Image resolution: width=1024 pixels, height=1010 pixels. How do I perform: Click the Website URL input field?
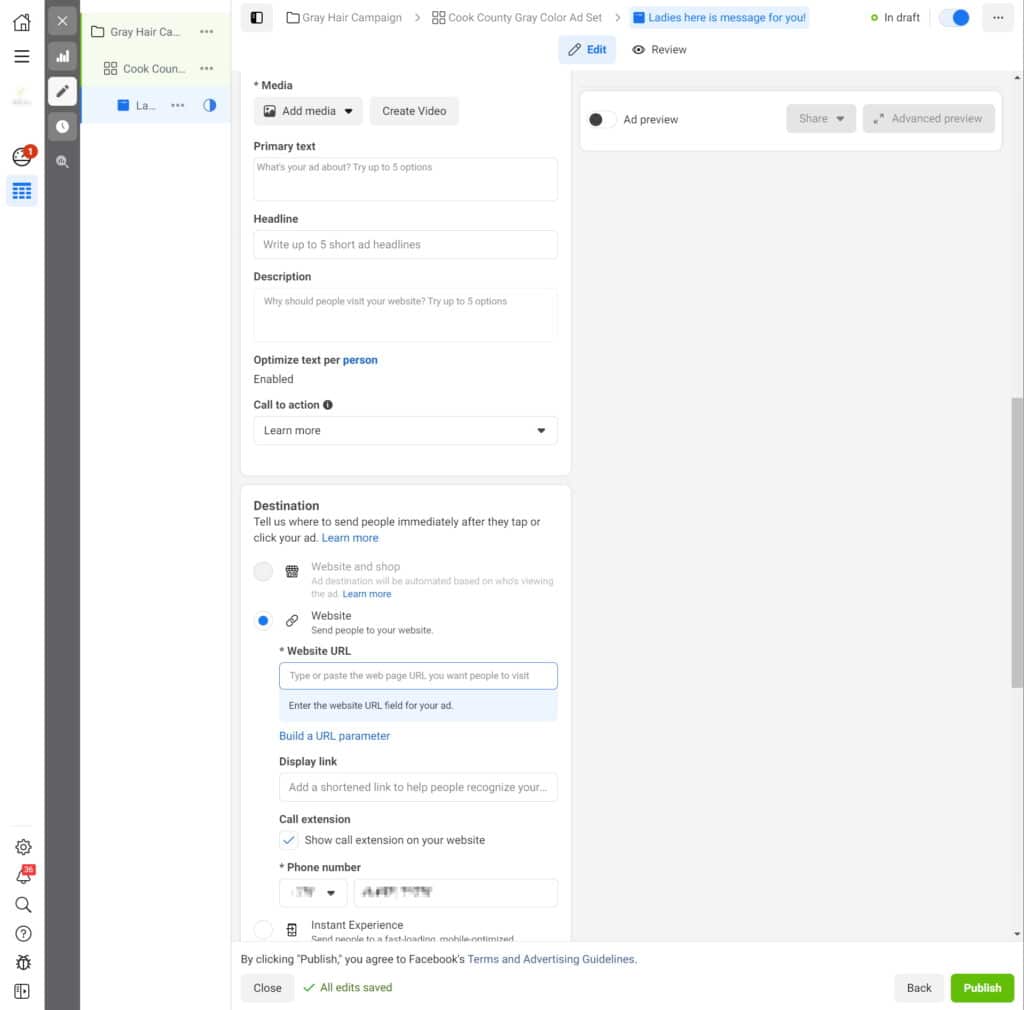tap(418, 676)
